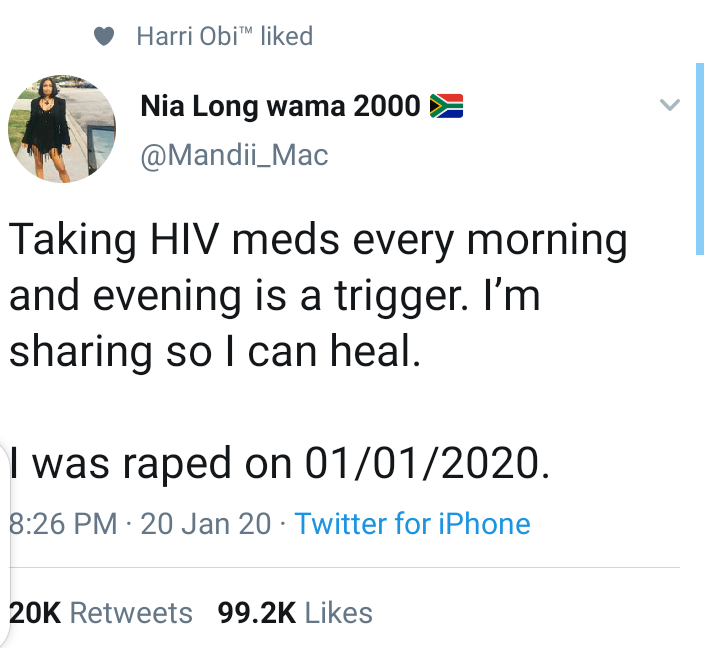Click the 20K count number
Viewport: 704px width, 648px height.
coord(35,613)
